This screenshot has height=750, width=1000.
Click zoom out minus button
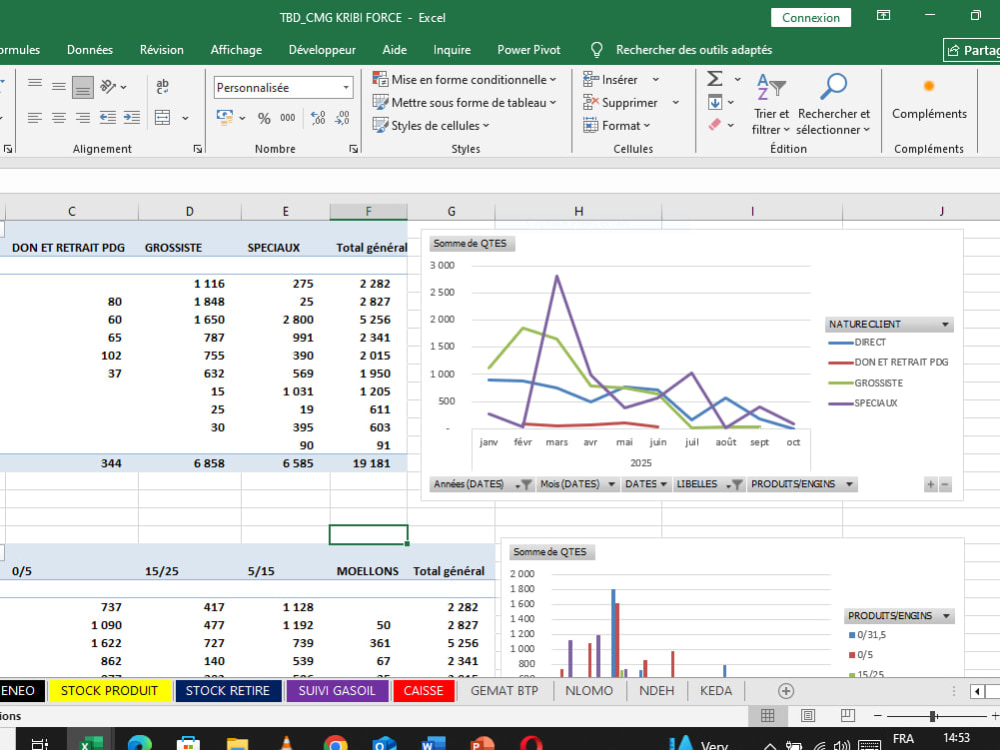pyautogui.click(x=878, y=716)
